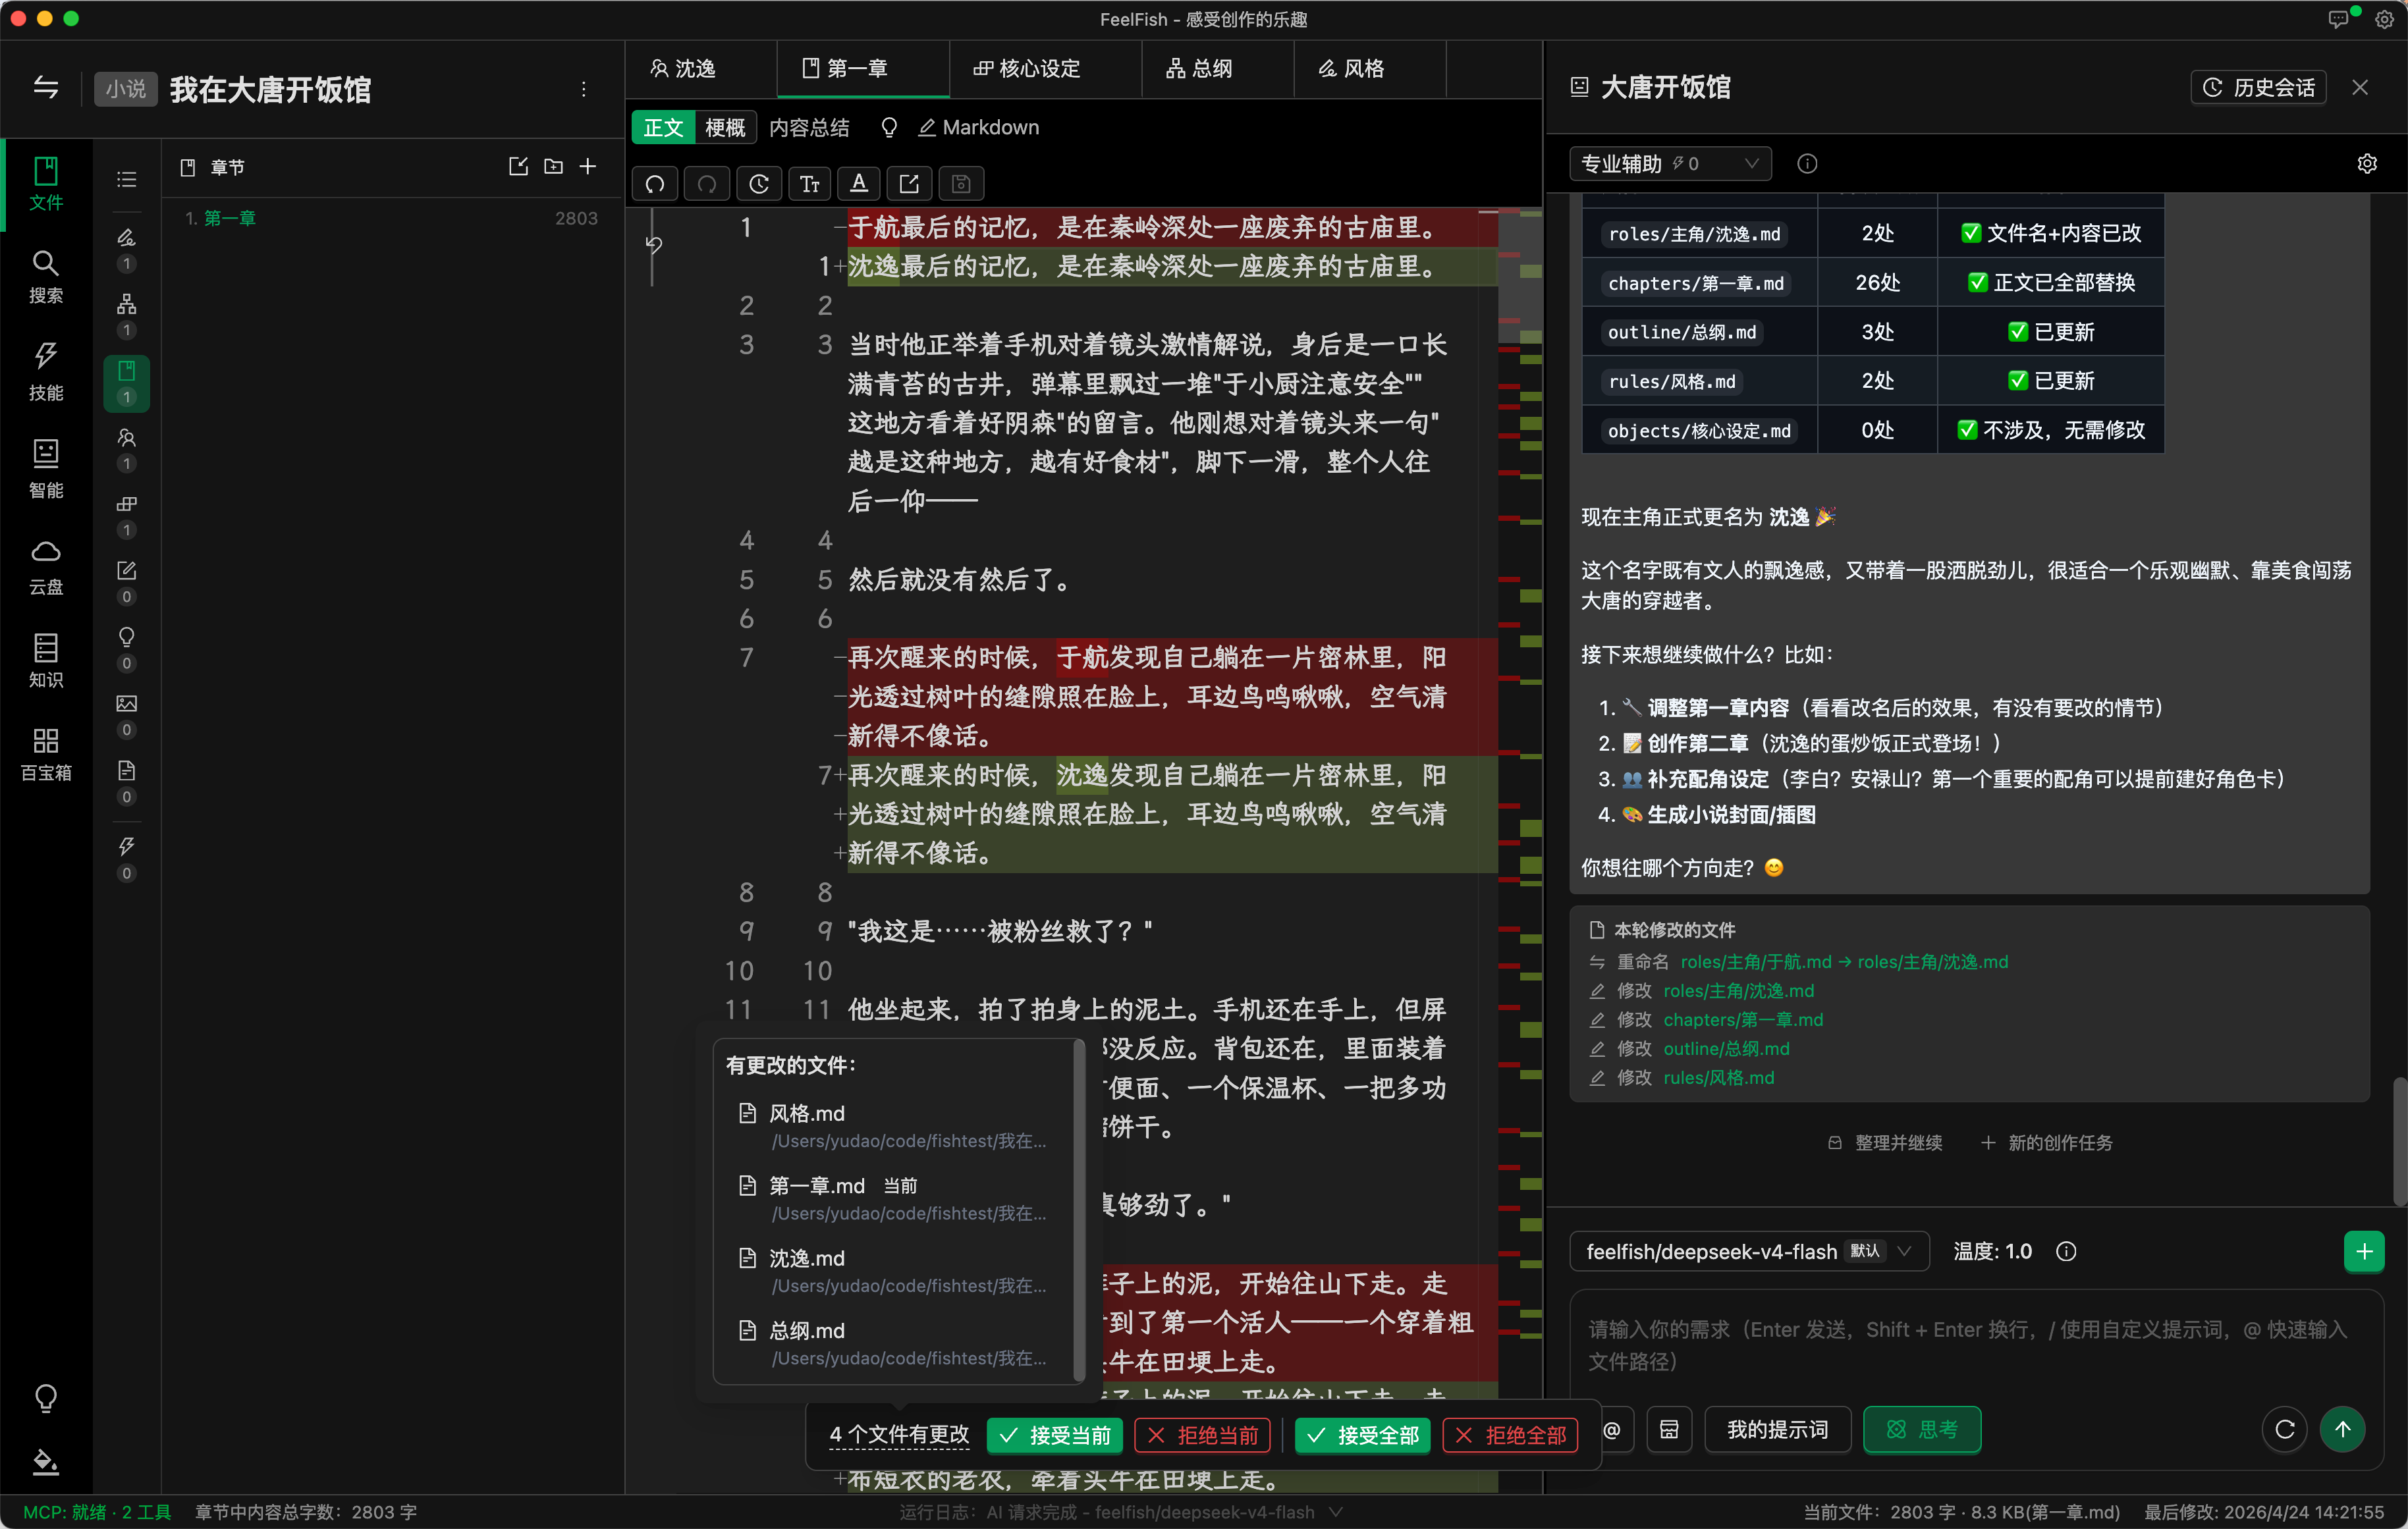The width and height of the screenshot is (2408, 1529).
Task: Open the 云盘 cloud drive icon
Action: (x=45, y=565)
